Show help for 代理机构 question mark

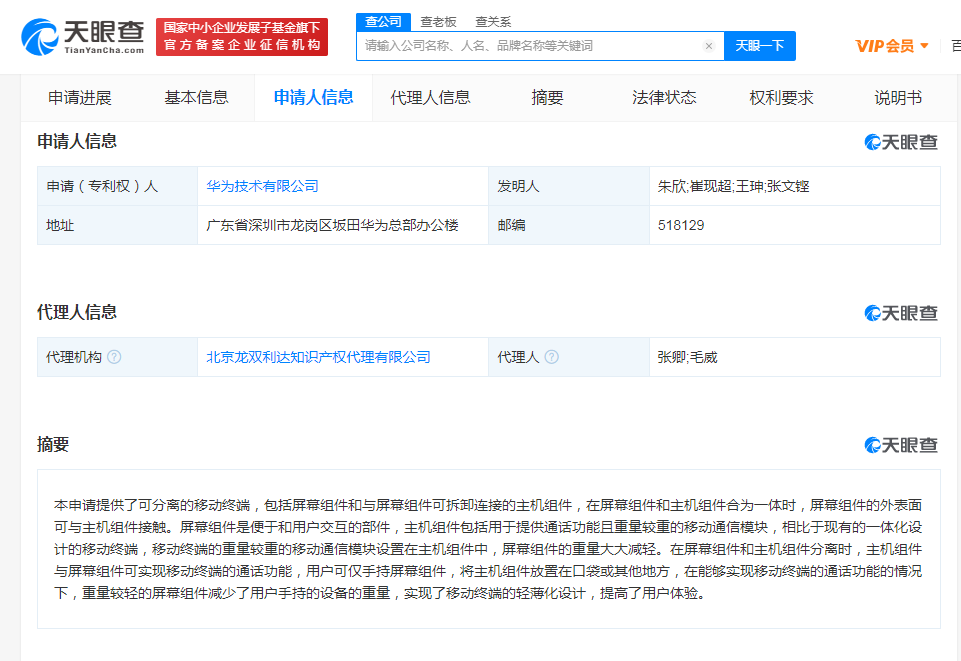(115, 357)
